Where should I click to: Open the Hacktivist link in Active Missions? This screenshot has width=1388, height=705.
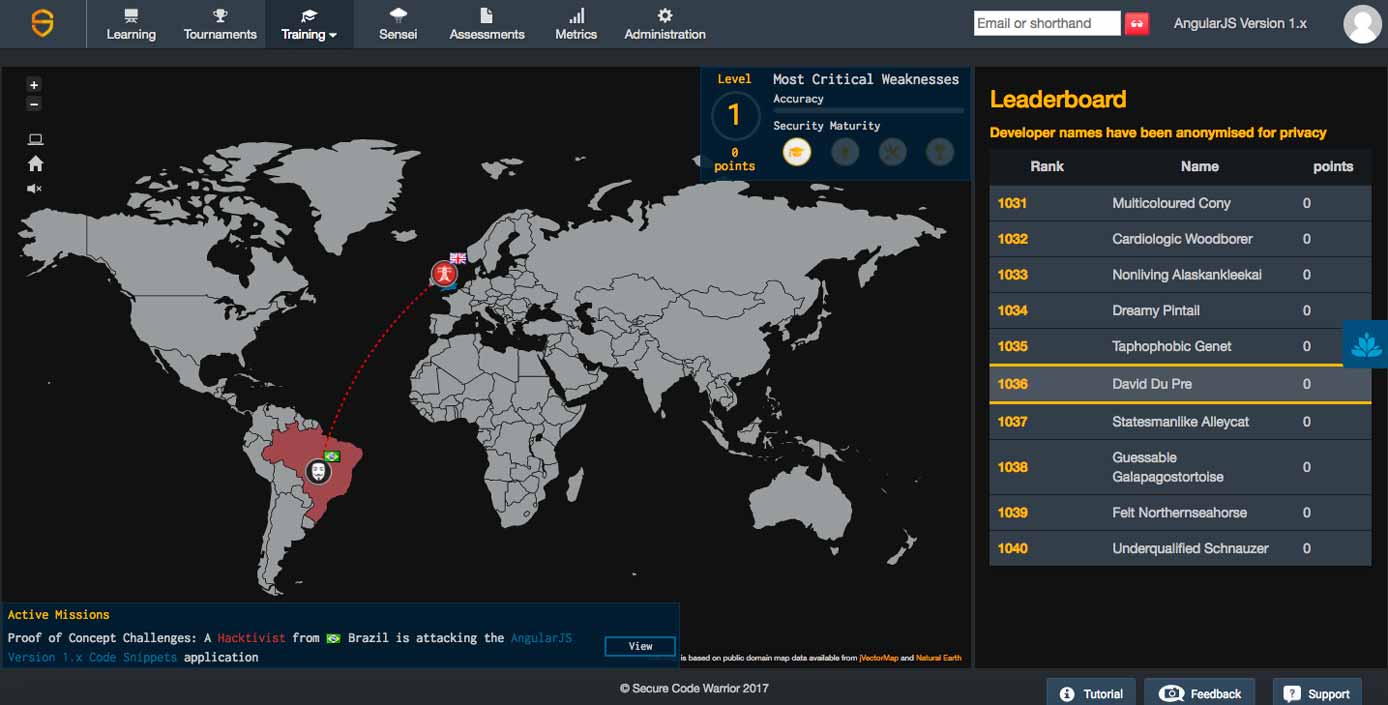[251, 638]
